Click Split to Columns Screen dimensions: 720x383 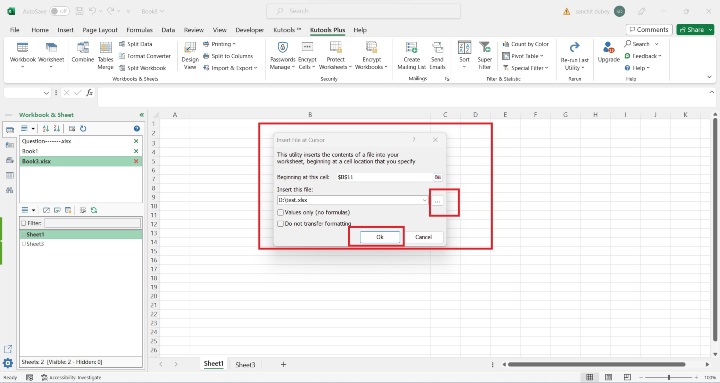pyautogui.click(x=228, y=56)
